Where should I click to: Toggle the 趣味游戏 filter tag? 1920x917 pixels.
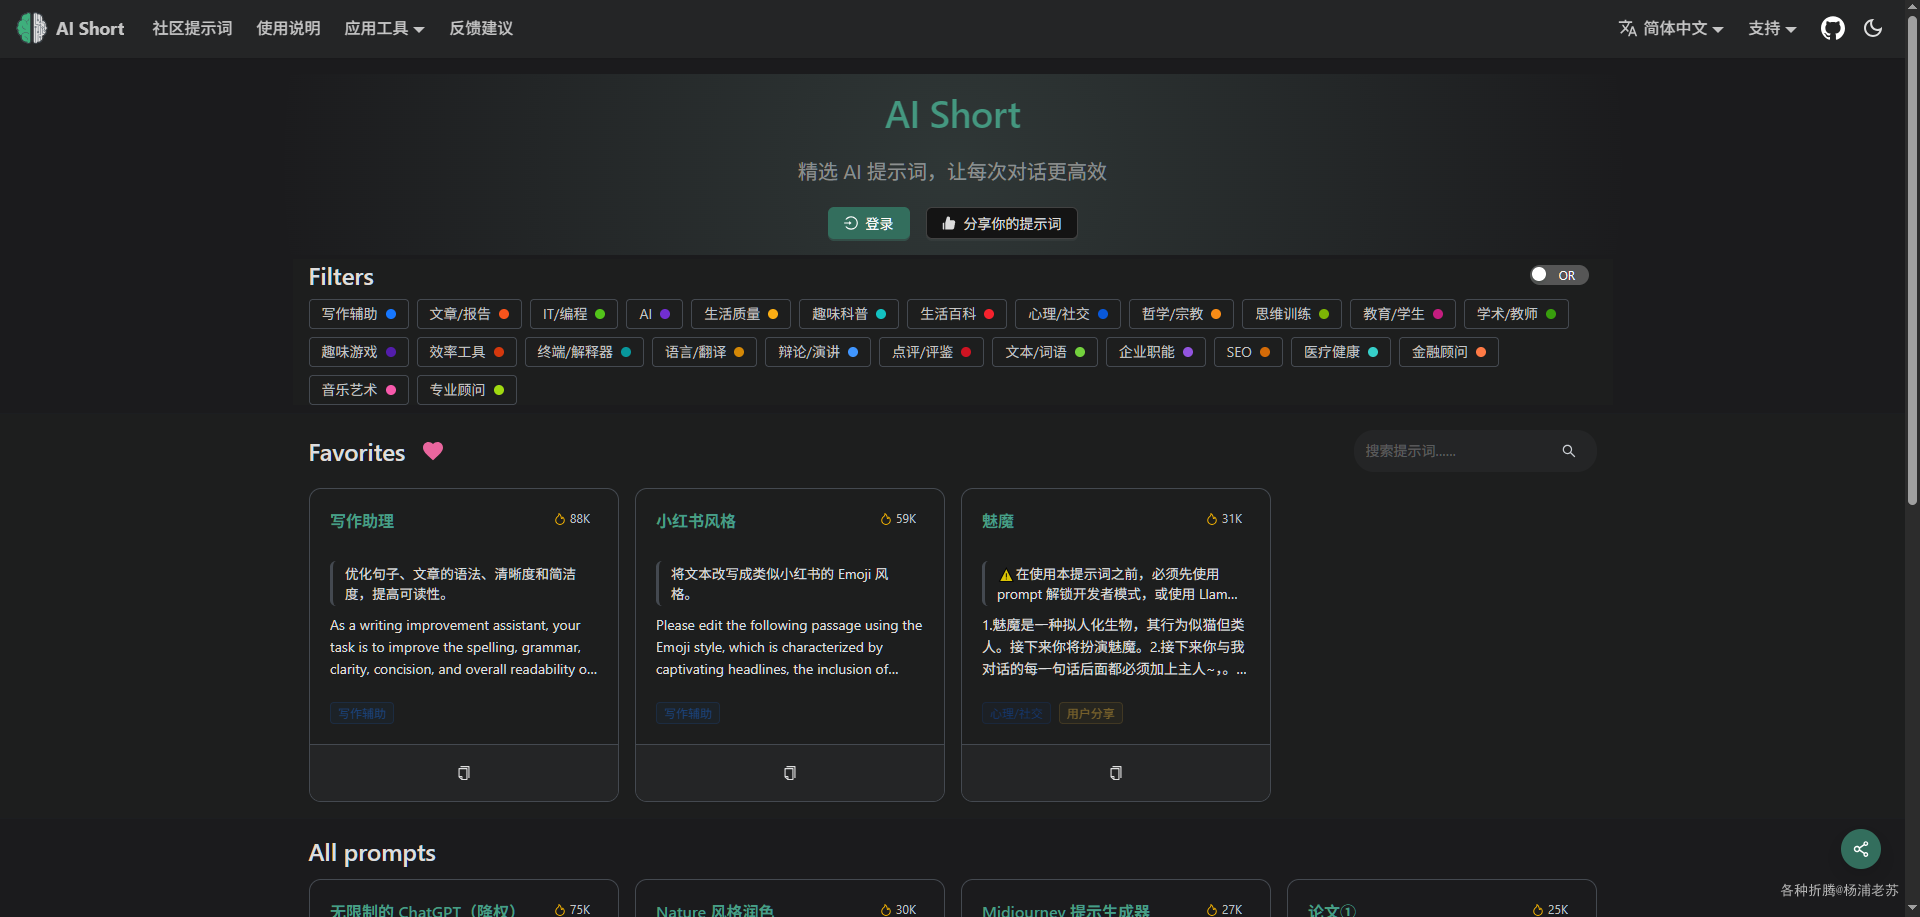point(359,352)
